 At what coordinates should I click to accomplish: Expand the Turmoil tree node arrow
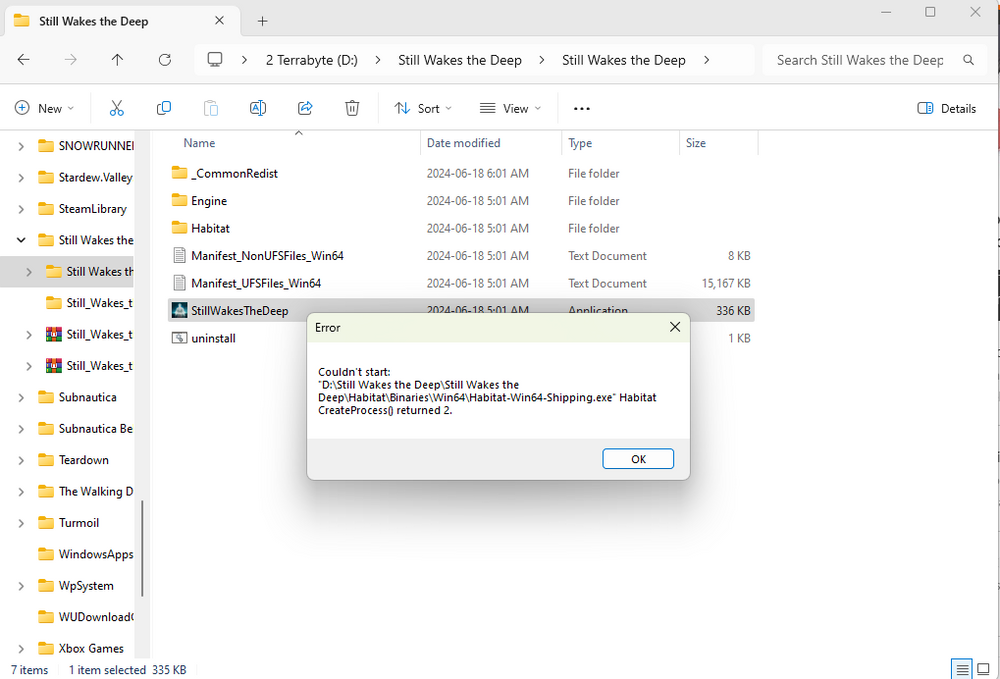pyautogui.click(x=21, y=523)
